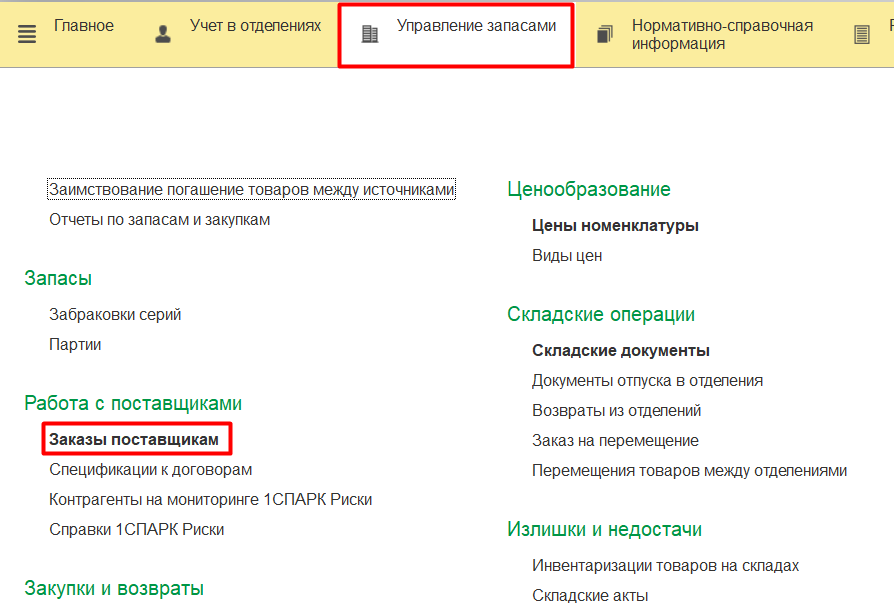
Task: Open Заимствование погашение товаров между источниками
Action: (x=251, y=189)
